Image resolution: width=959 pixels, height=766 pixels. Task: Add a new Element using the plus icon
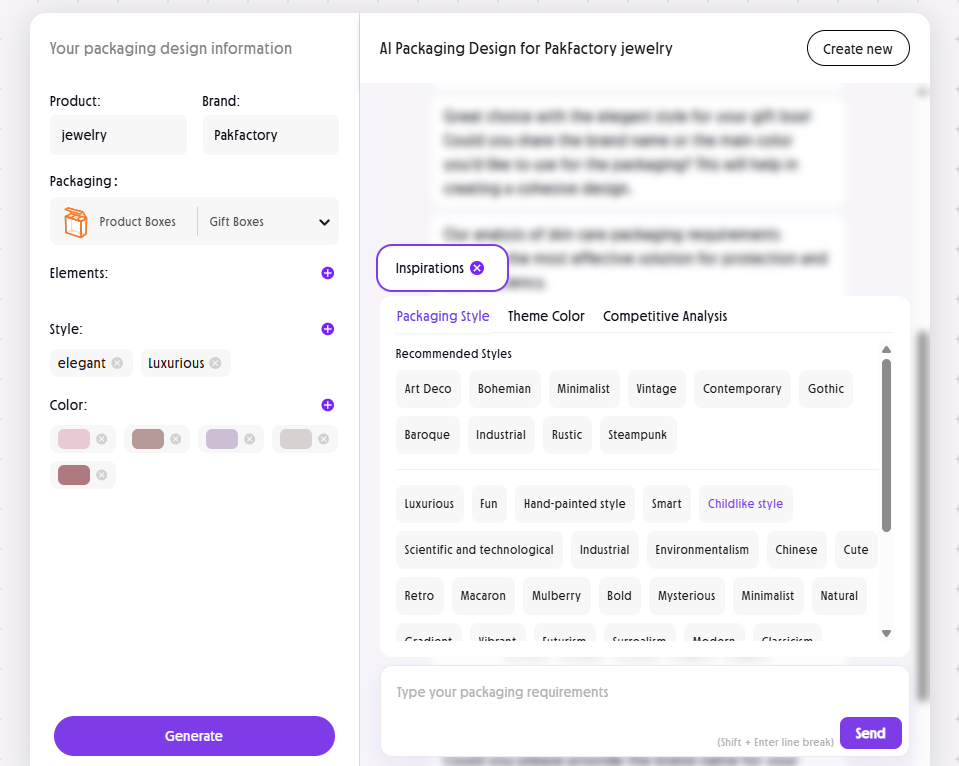[327, 273]
